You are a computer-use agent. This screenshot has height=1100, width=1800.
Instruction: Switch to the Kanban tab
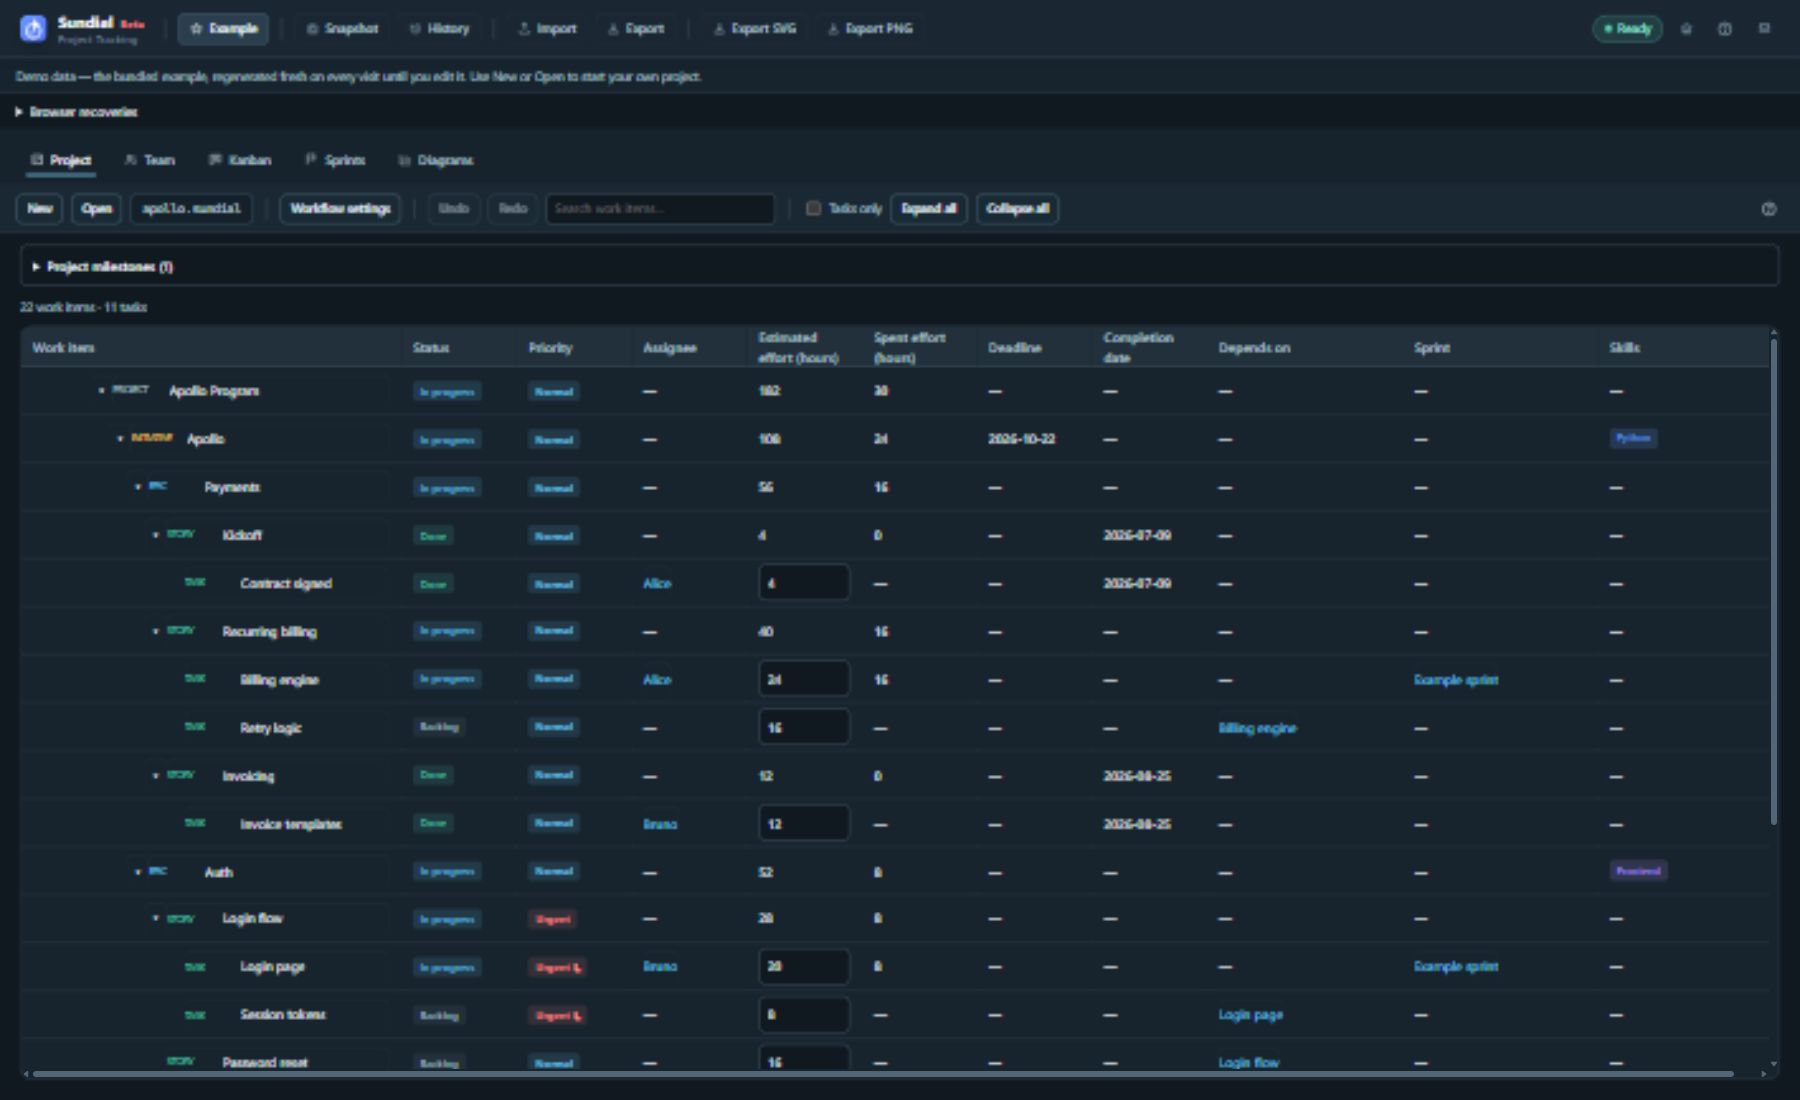(240, 160)
